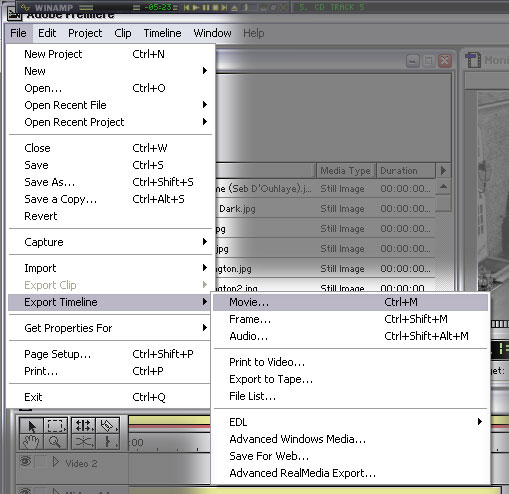Click the yellow work area bar
The width and height of the screenshot is (509, 494).
[169, 420]
